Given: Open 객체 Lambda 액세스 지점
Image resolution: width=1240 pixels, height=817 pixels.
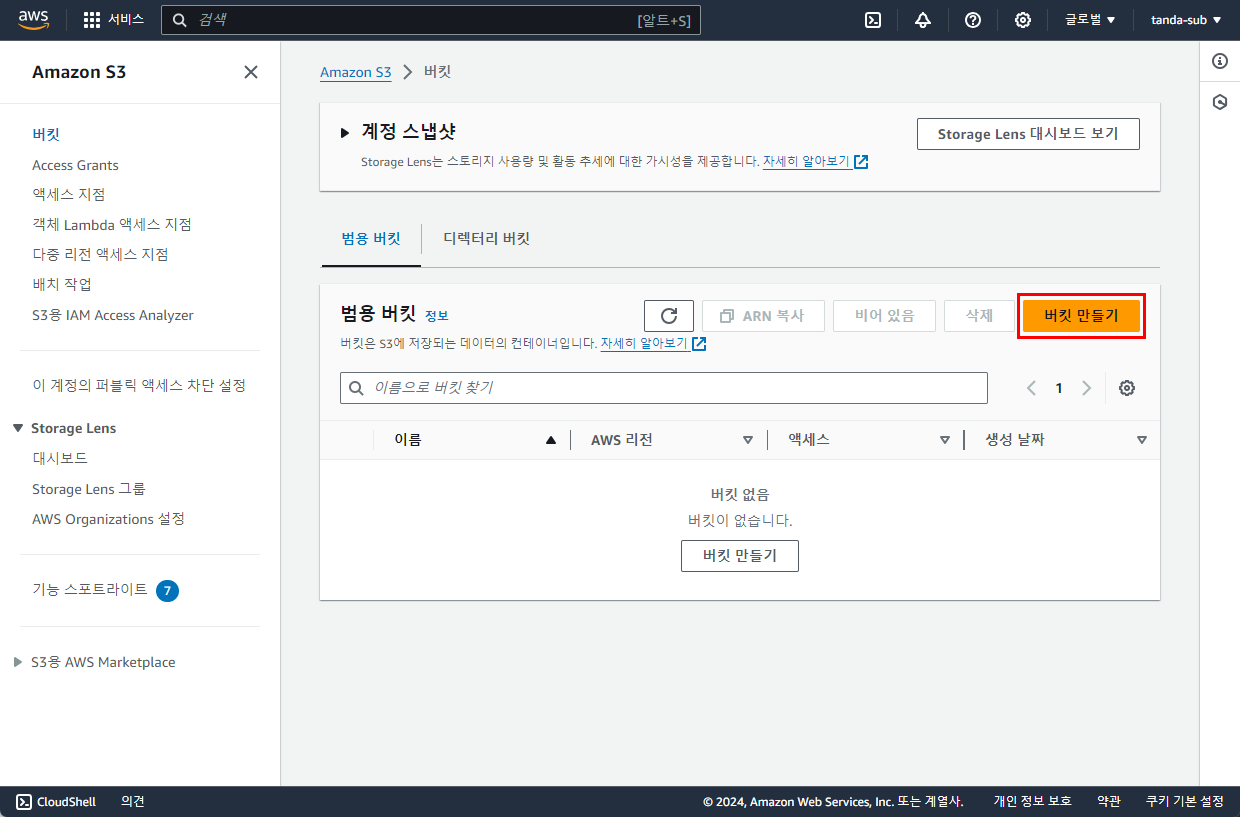Looking at the screenshot, I should coord(112,224).
